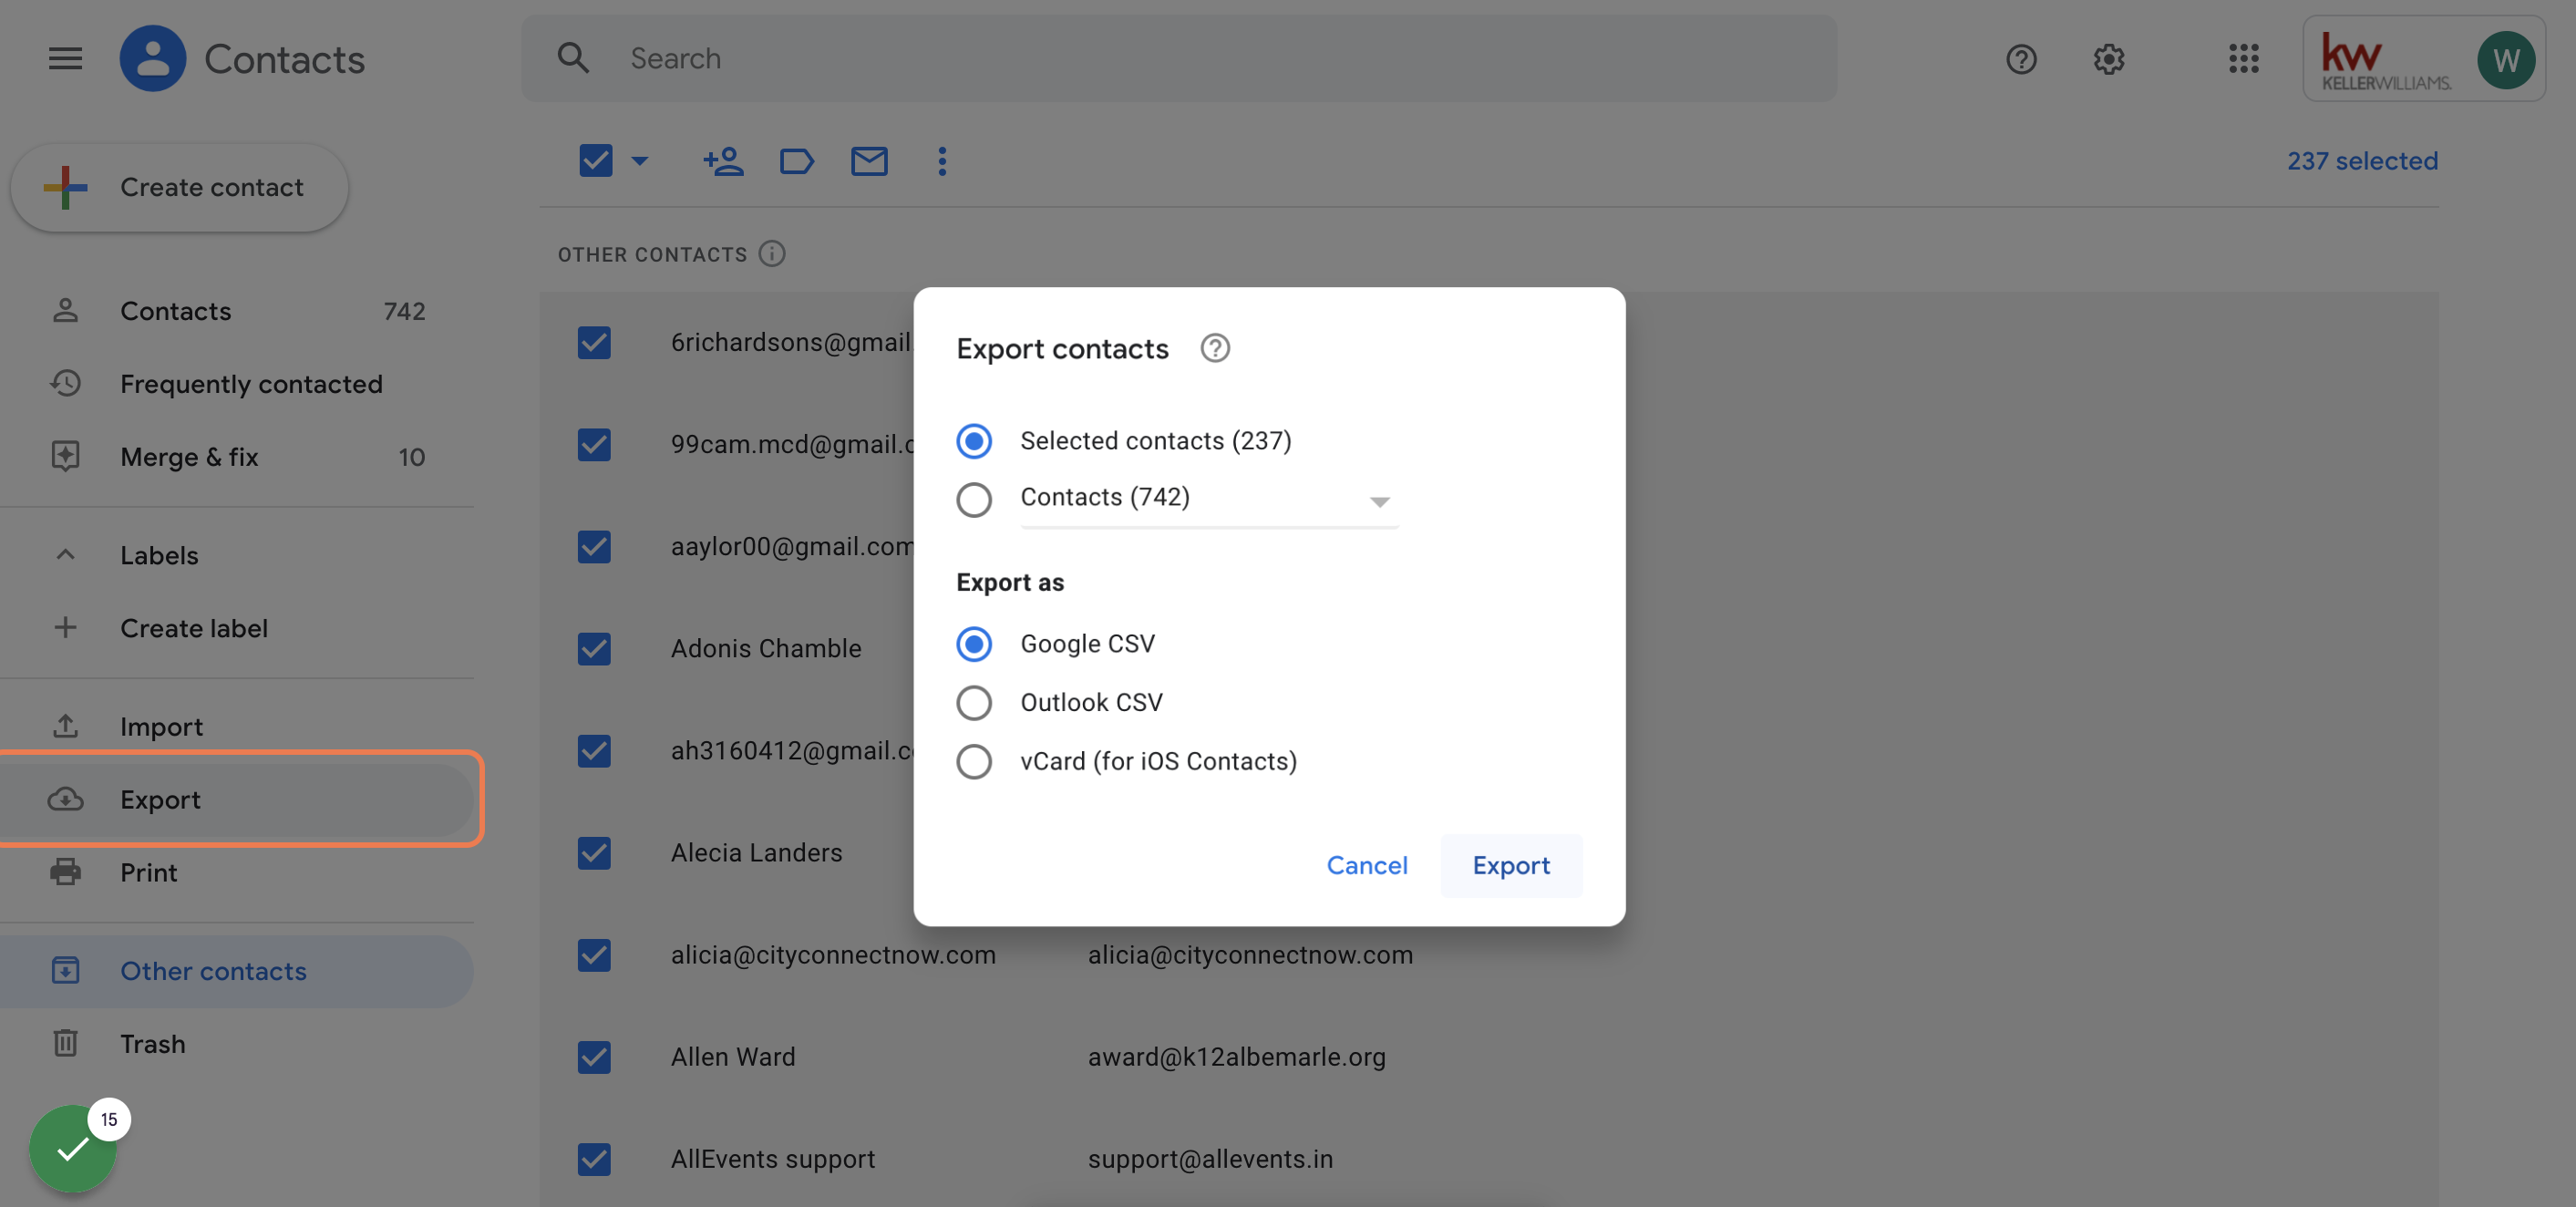The image size is (2576, 1207).
Task: Open the settings gear
Action: 2108,59
